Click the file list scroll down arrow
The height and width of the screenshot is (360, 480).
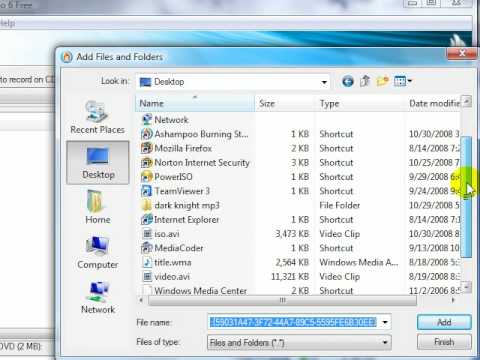tap(467, 287)
